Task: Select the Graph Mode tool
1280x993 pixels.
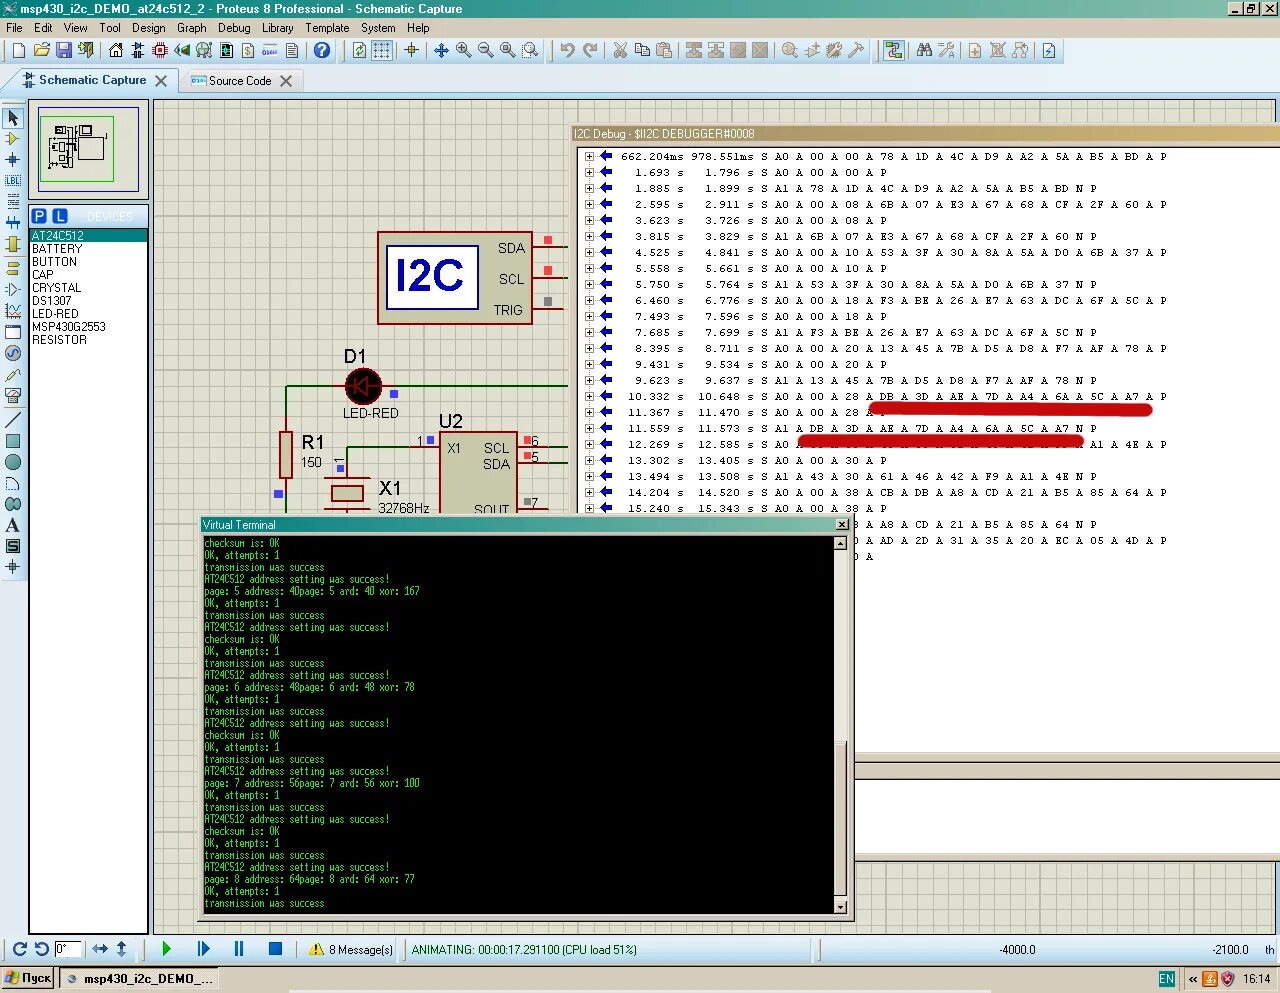Action: point(13,311)
